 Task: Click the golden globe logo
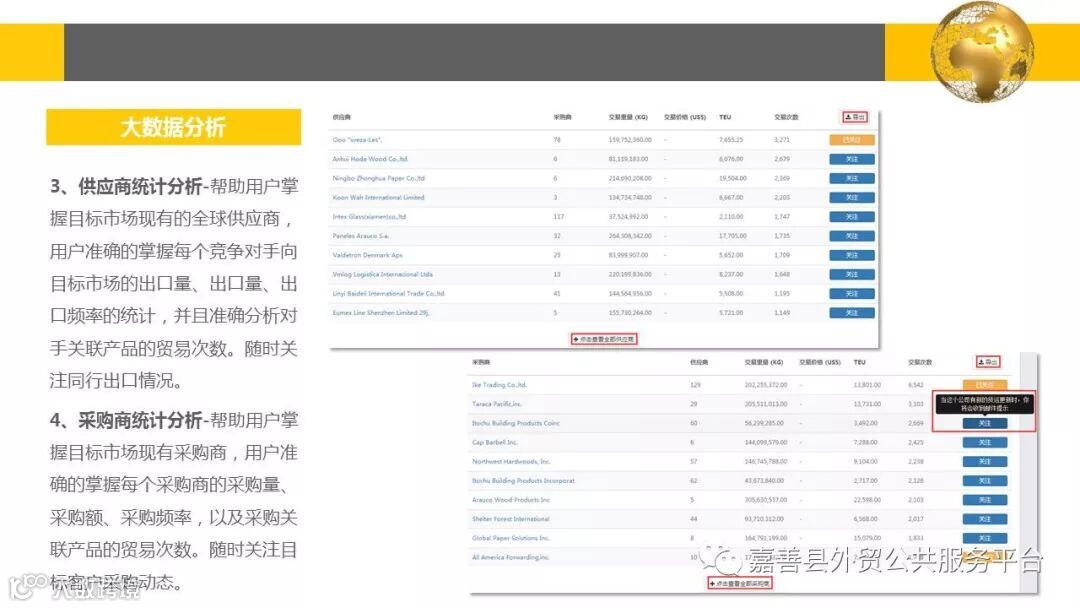[982, 52]
